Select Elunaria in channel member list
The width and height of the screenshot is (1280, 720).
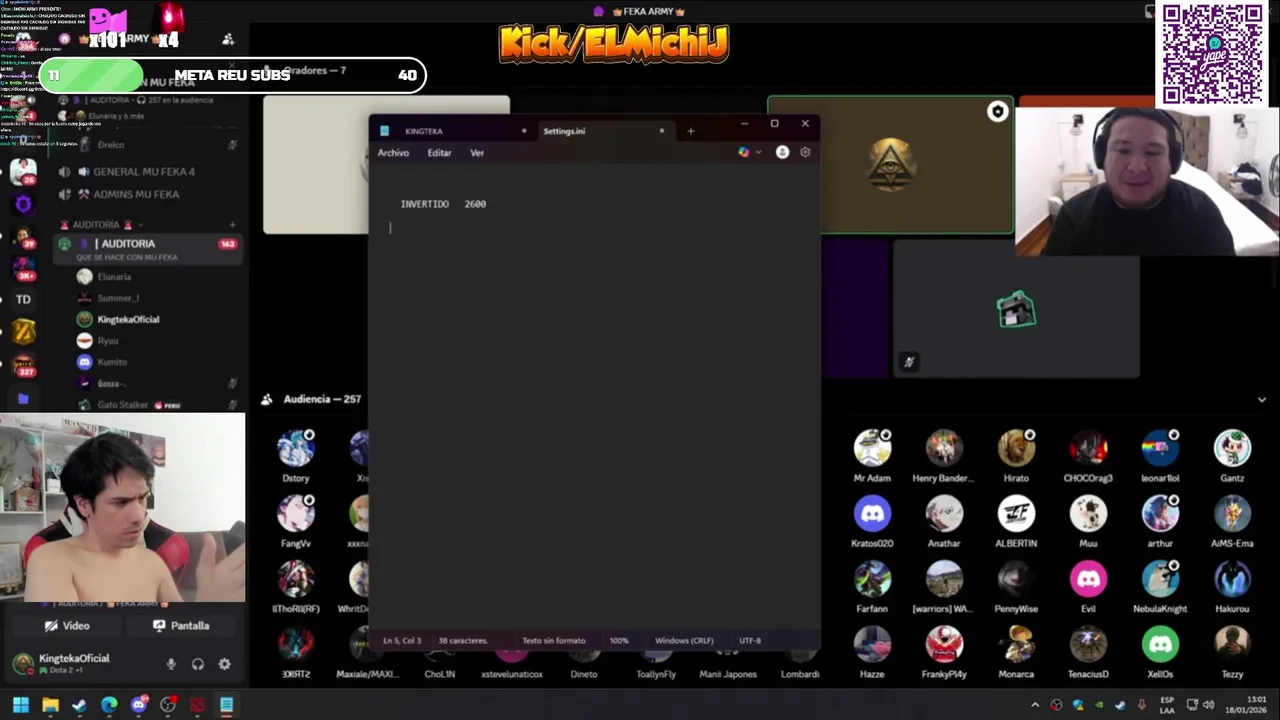pos(114,277)
